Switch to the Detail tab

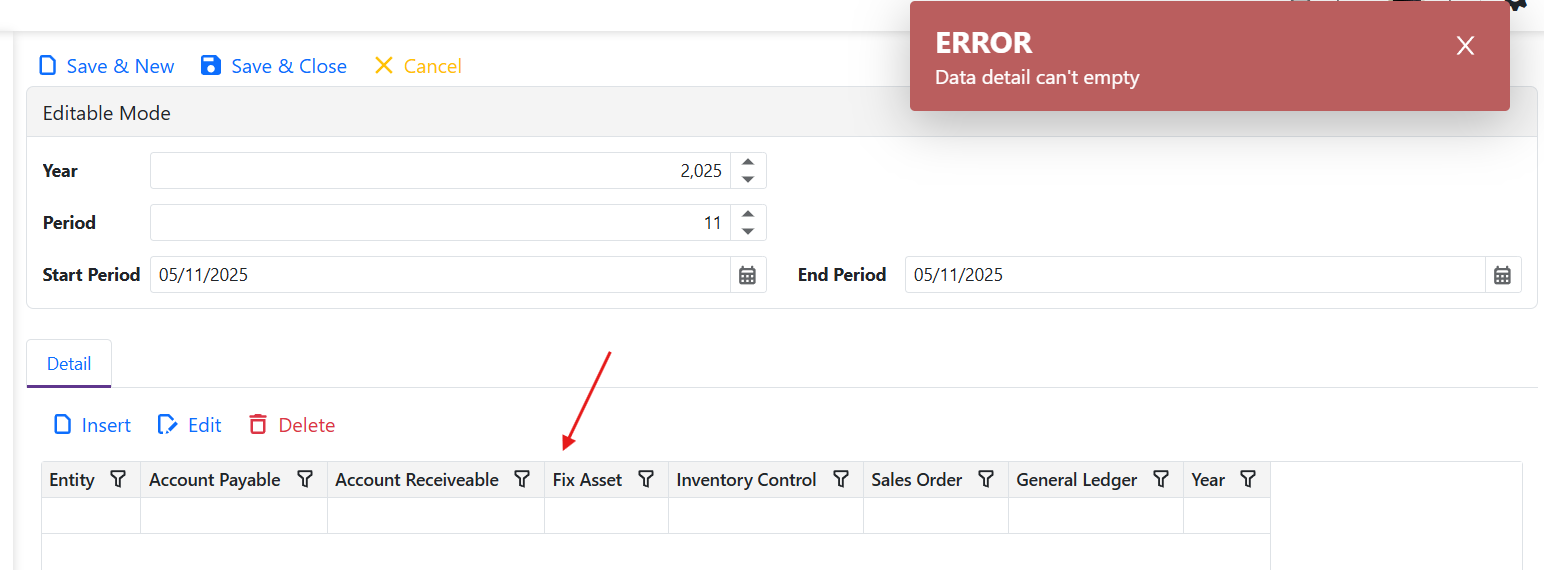(69, 364)
